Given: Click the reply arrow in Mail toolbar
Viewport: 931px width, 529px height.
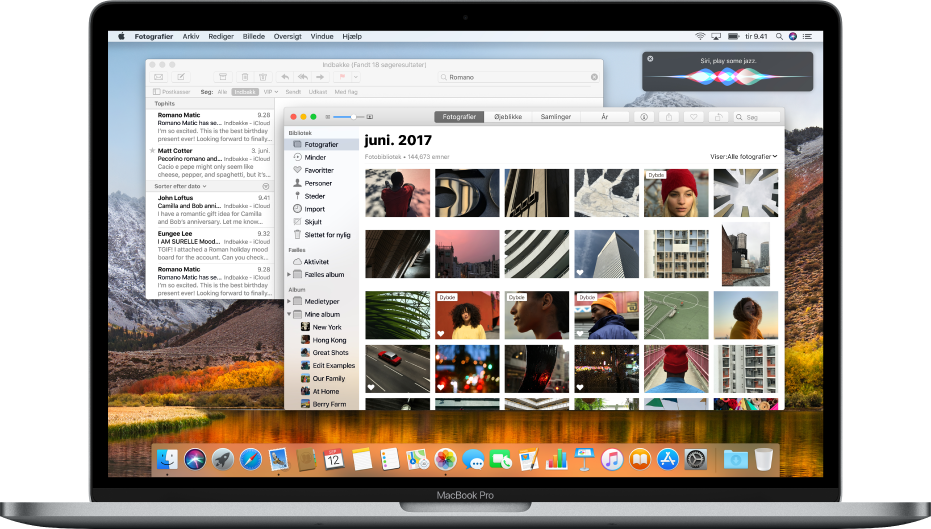Looking at the screenshot, I should tap(285, 77).
